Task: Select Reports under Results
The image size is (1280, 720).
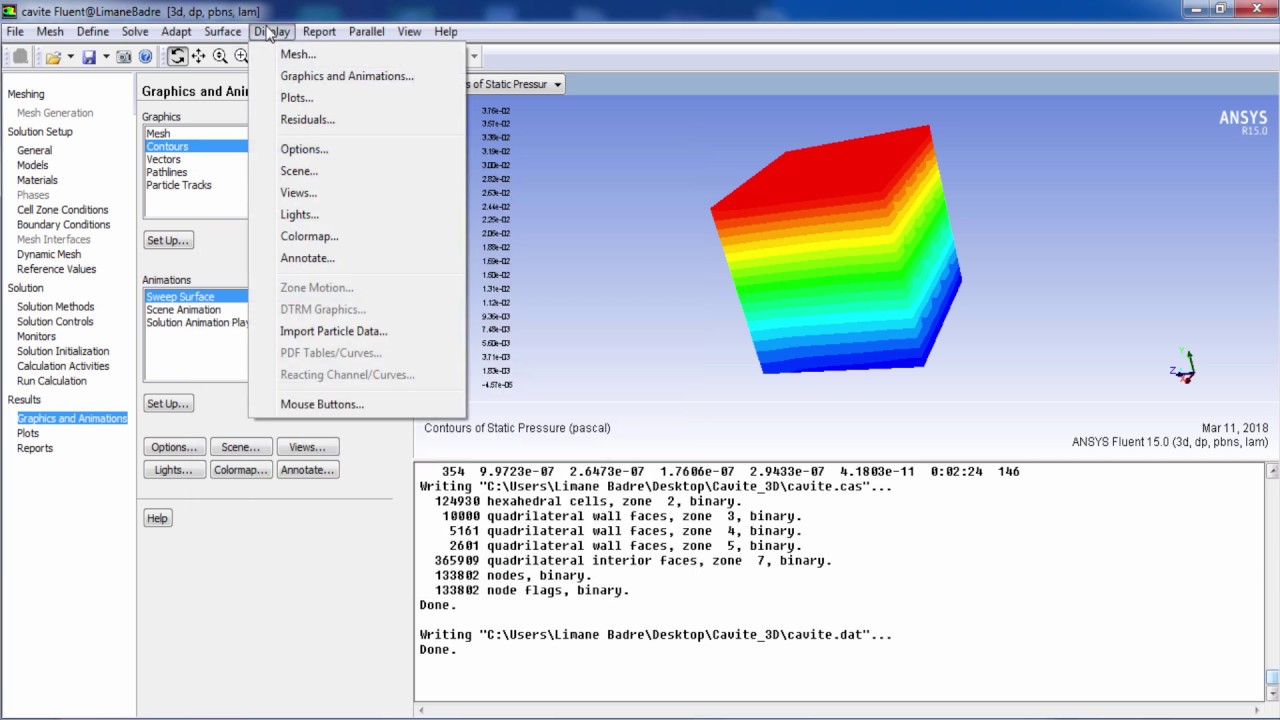Action: tap(35, 449)
